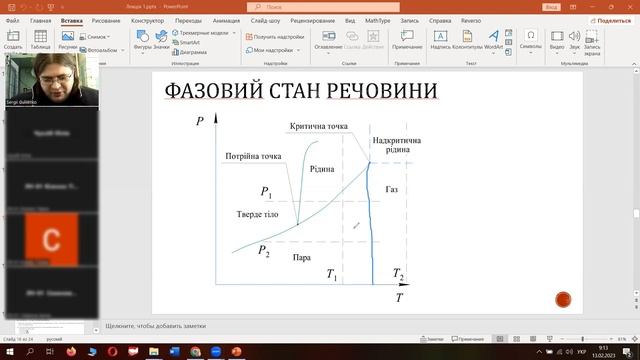Click the Поделиться share button

611,20
